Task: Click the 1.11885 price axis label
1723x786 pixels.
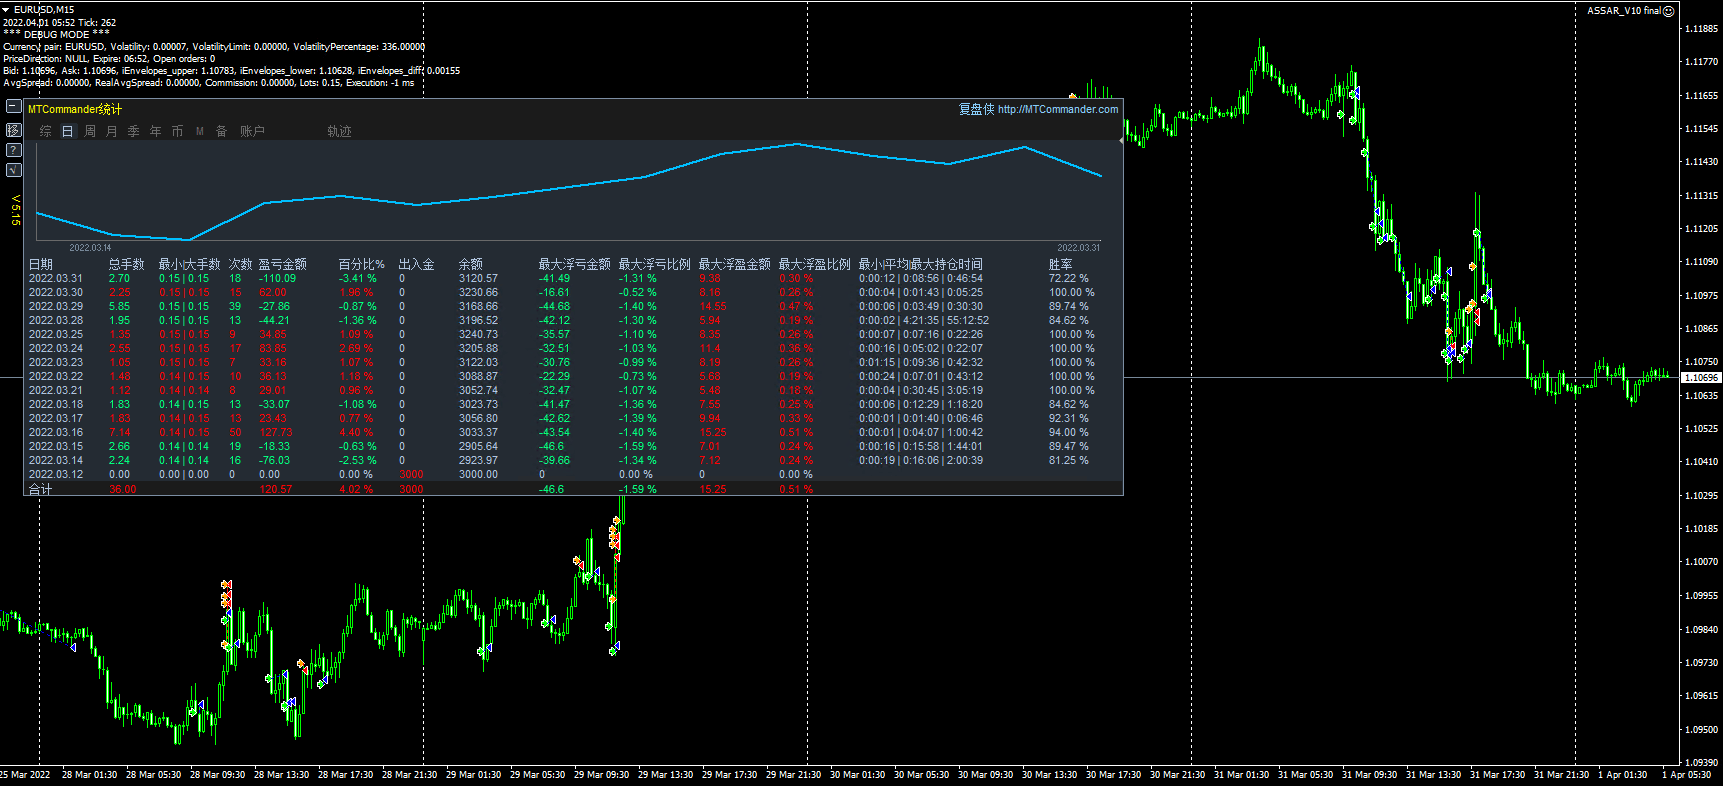Action: pos(1702,28)
